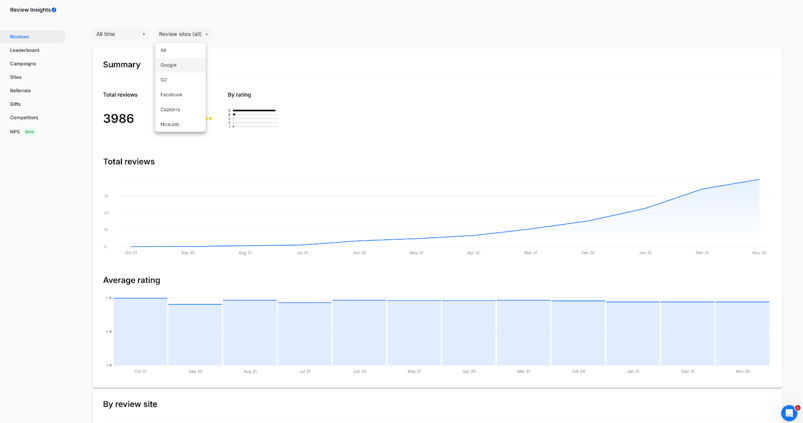Open the NPS beta page
Screen dimensions: 803x423
coord(15,132)
